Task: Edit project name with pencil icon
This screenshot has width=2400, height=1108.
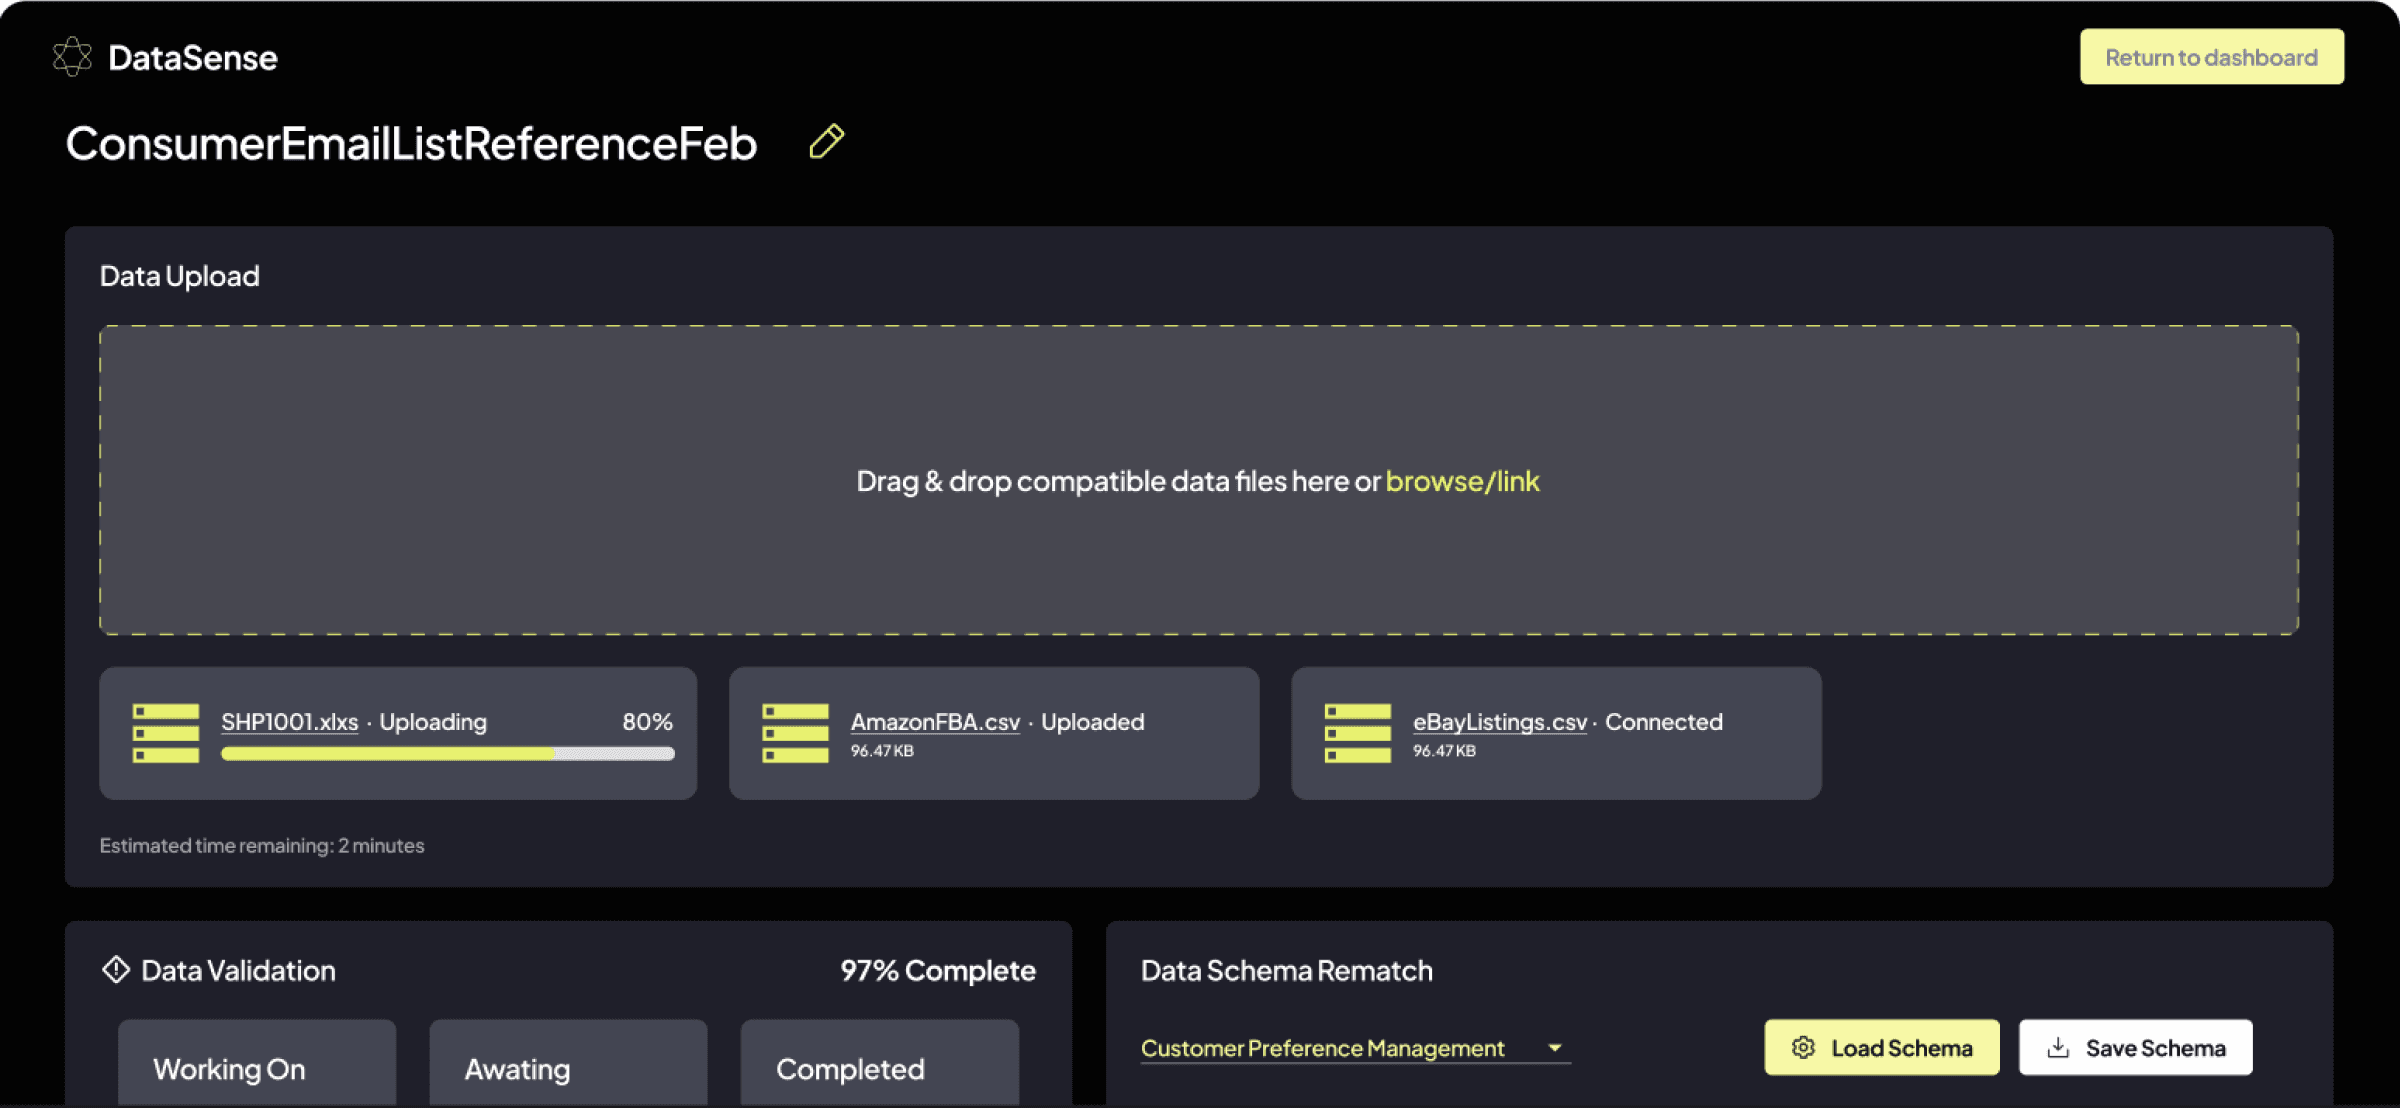Action: pyautogui.click(x=827, y=142)
